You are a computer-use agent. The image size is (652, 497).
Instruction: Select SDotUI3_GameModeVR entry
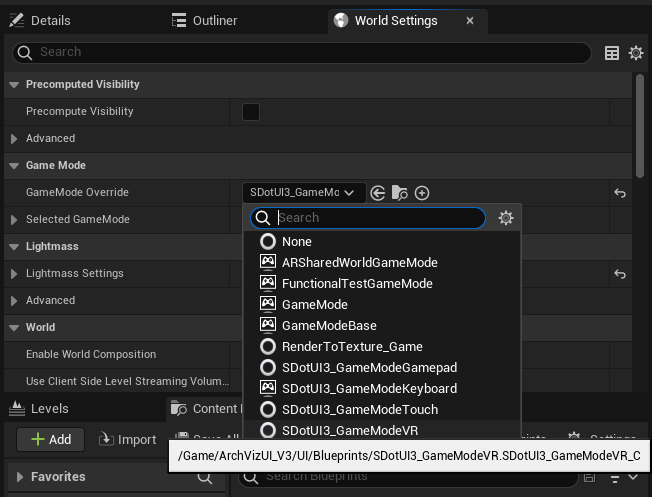pyautogui.click(x=381, y=430)
